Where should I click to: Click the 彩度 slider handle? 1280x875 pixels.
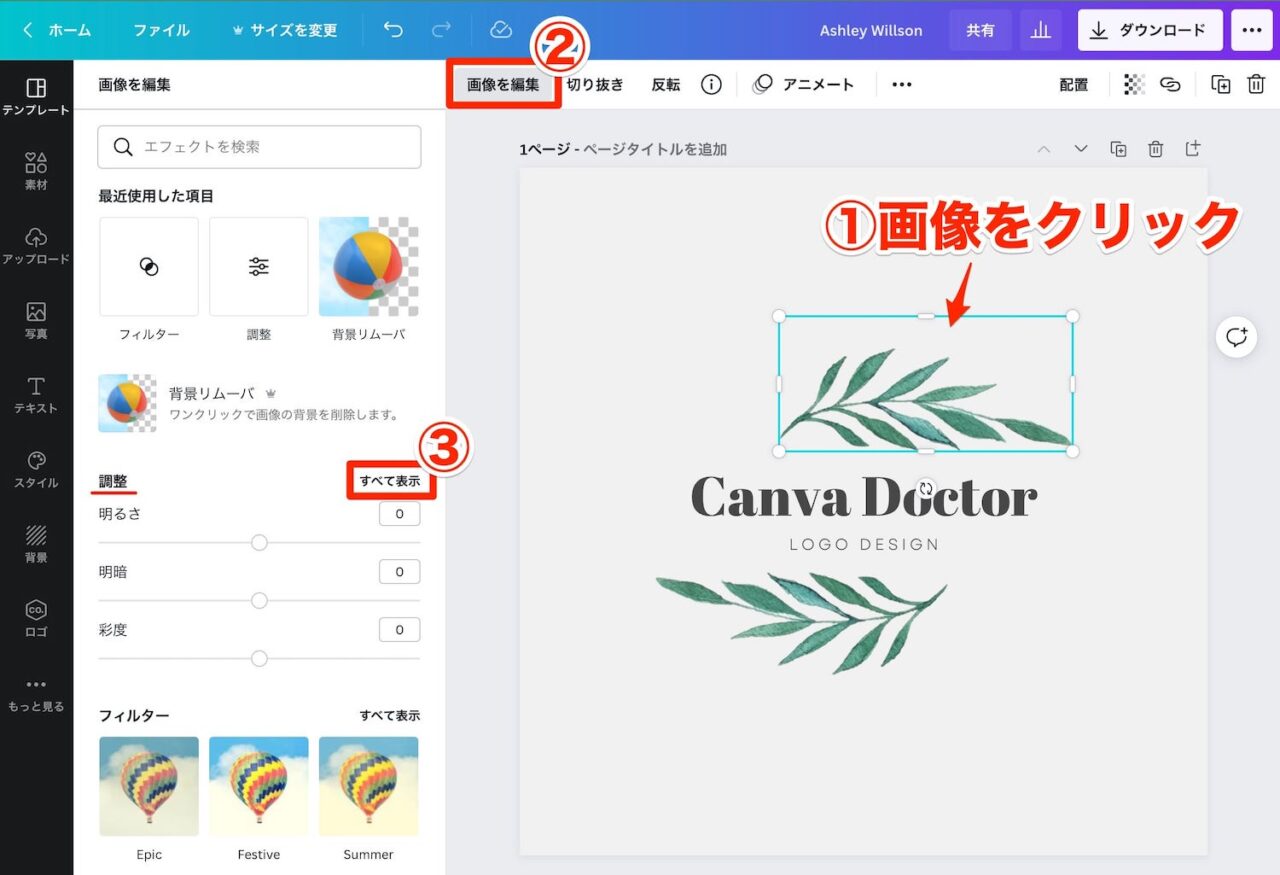tap(259, 658)
